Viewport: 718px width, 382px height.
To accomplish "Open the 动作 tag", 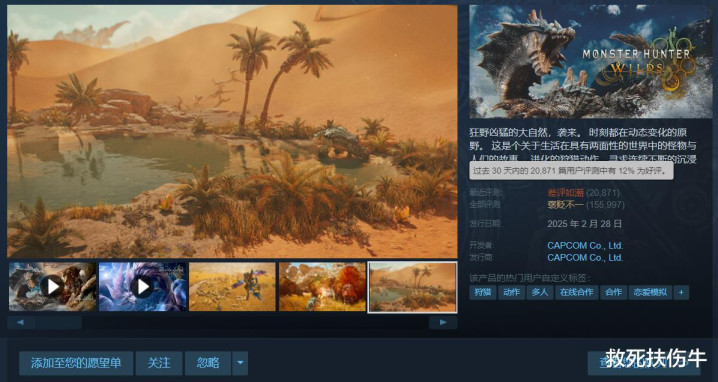I will pyautogui.click(x=511, y=292).
